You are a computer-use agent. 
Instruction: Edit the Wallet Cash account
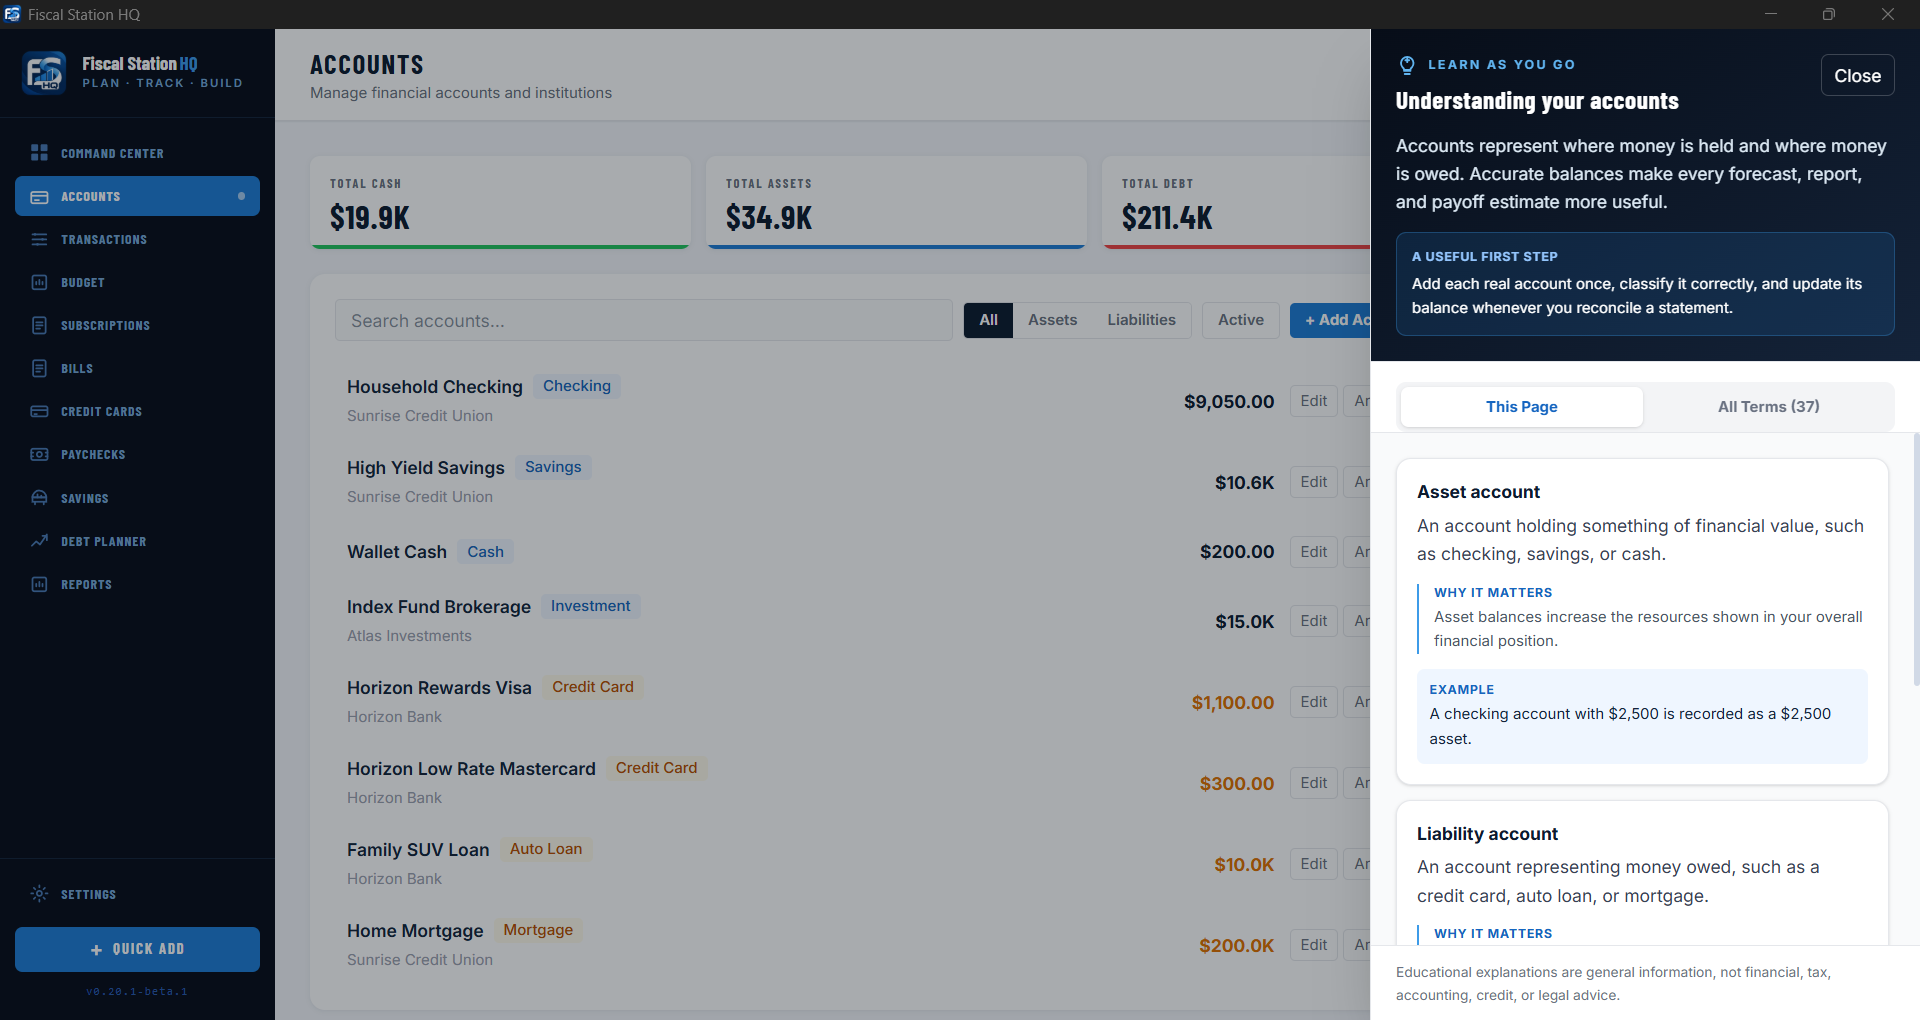click(1313, 552)
